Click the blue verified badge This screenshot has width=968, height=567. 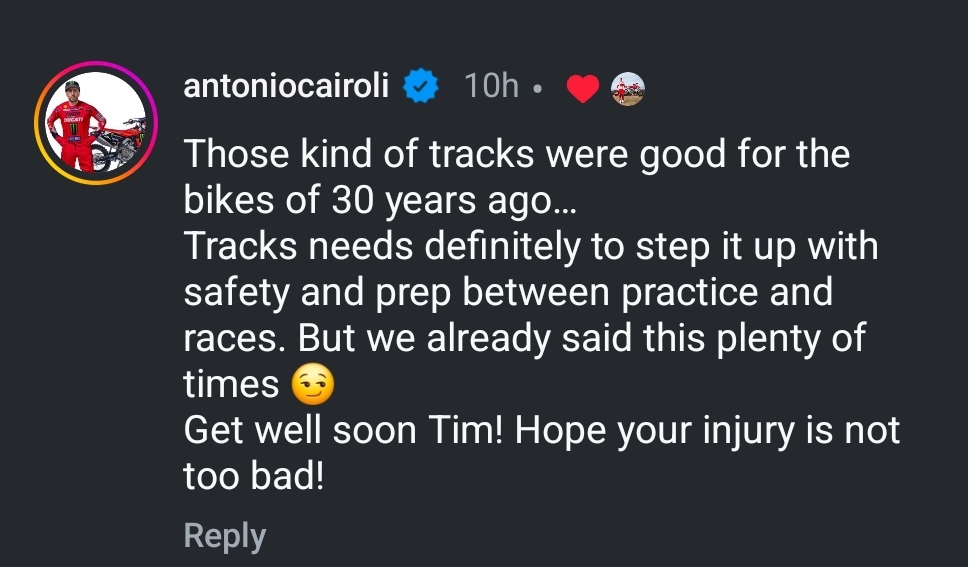[x=422, y=88]
